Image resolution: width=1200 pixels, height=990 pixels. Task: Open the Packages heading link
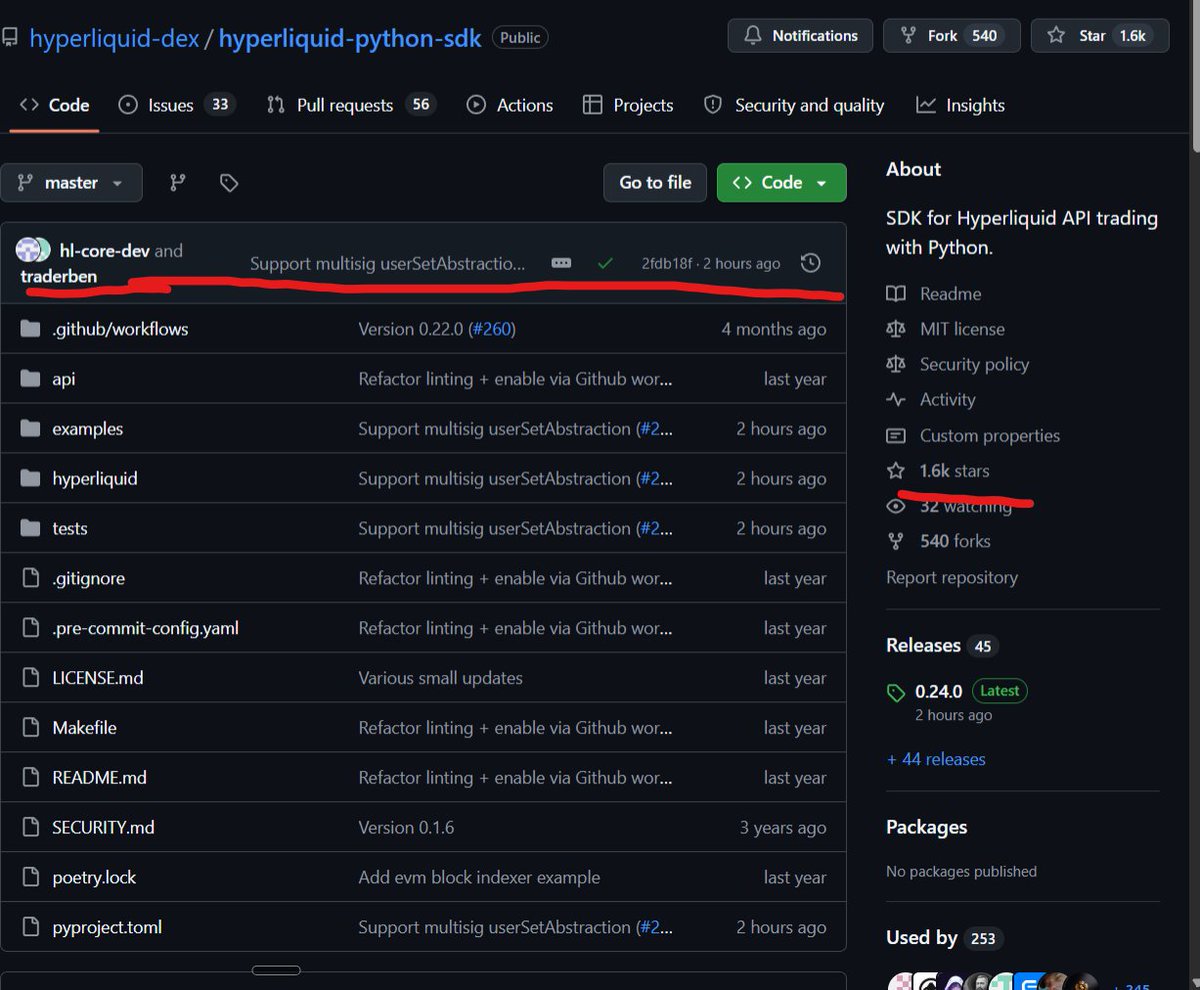(x=927, y=827)
